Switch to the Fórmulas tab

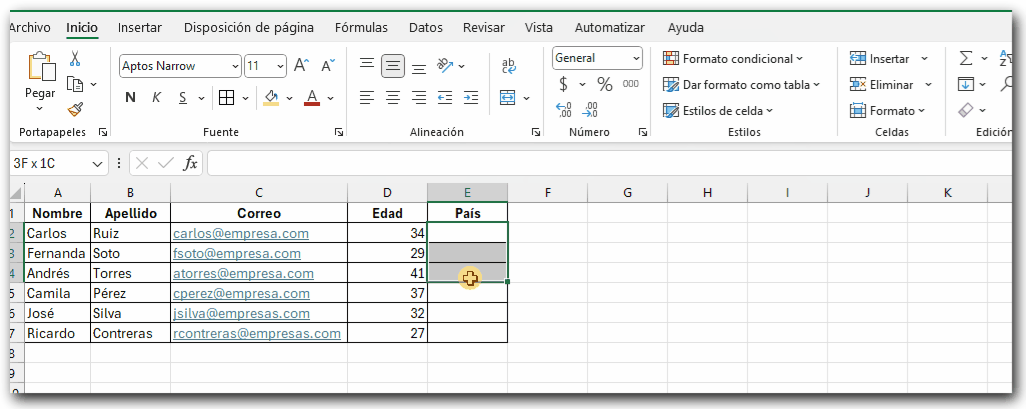(x=361, y=27)
